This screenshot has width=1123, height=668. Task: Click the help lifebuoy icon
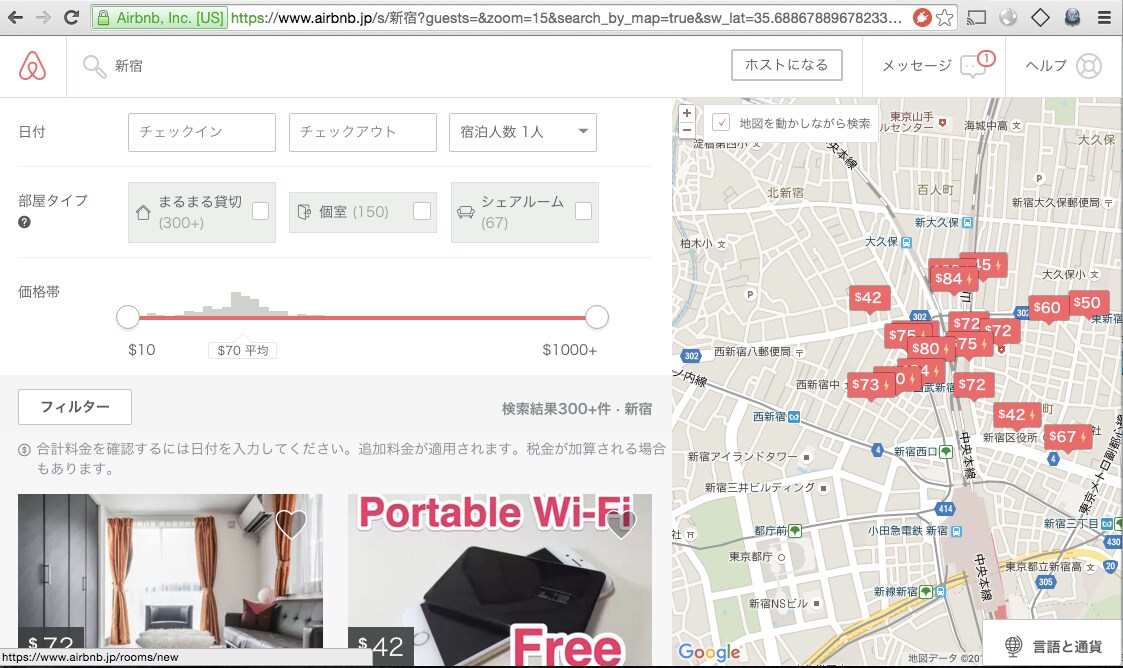tap(1089, 66)
